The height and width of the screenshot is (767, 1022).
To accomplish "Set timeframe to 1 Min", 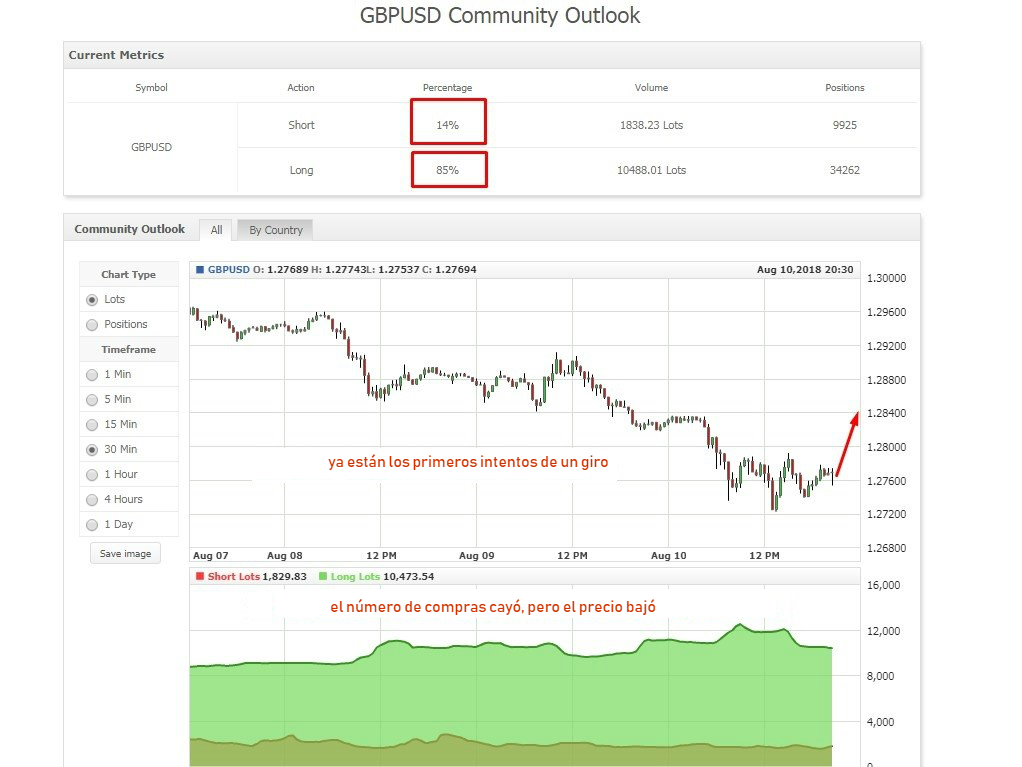I will coord(93,374).
